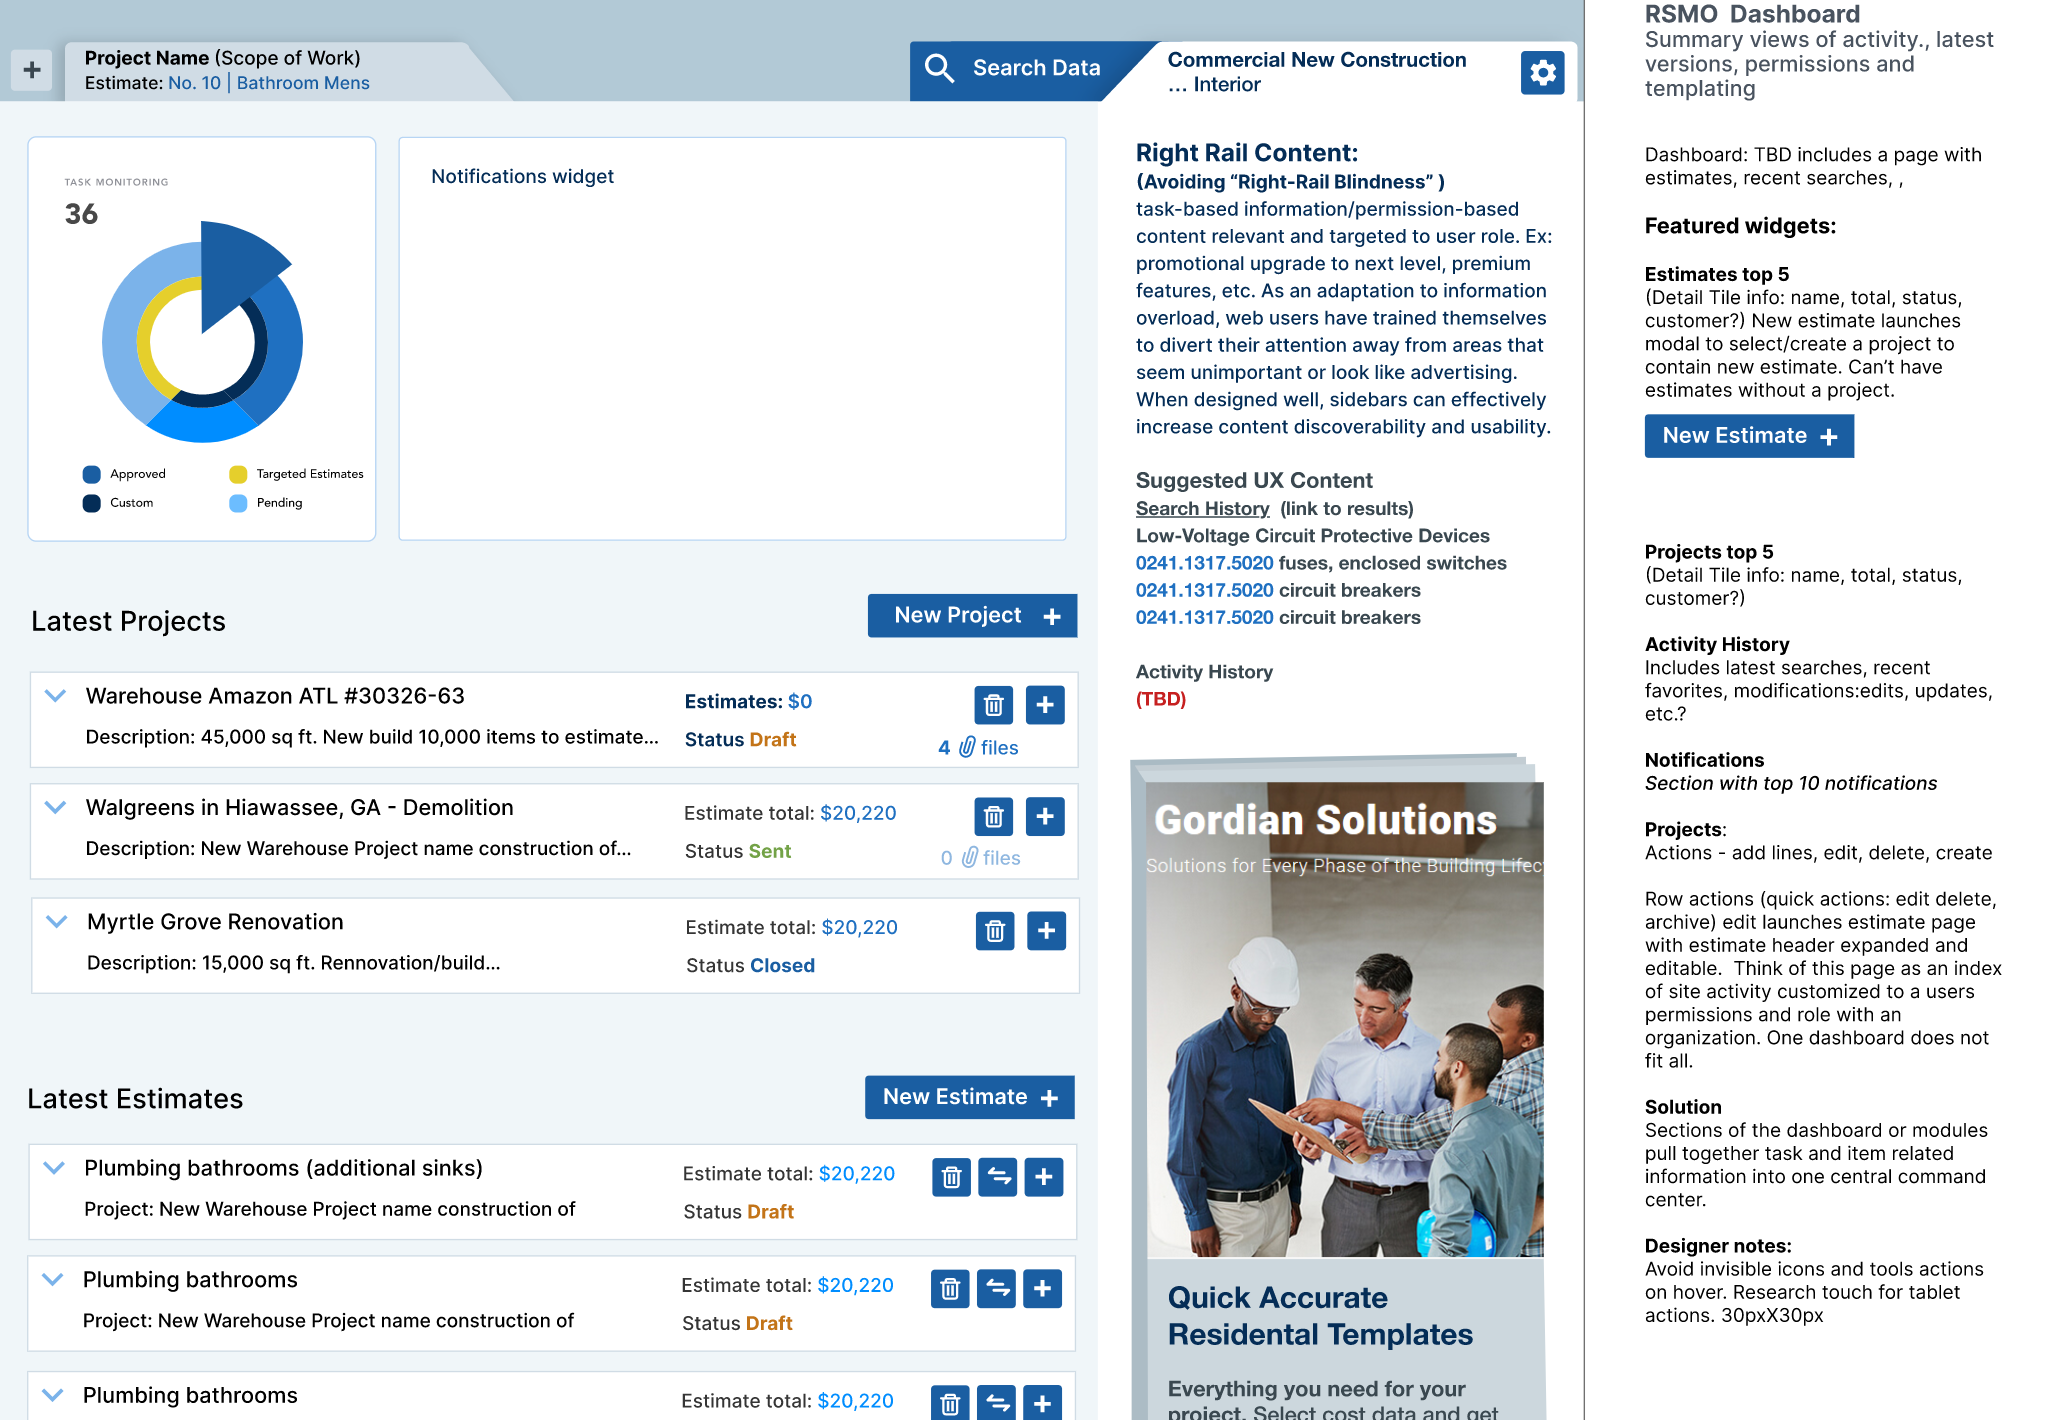Add to Myrtle Grove Renovation with plus icon

(1046, 931)
